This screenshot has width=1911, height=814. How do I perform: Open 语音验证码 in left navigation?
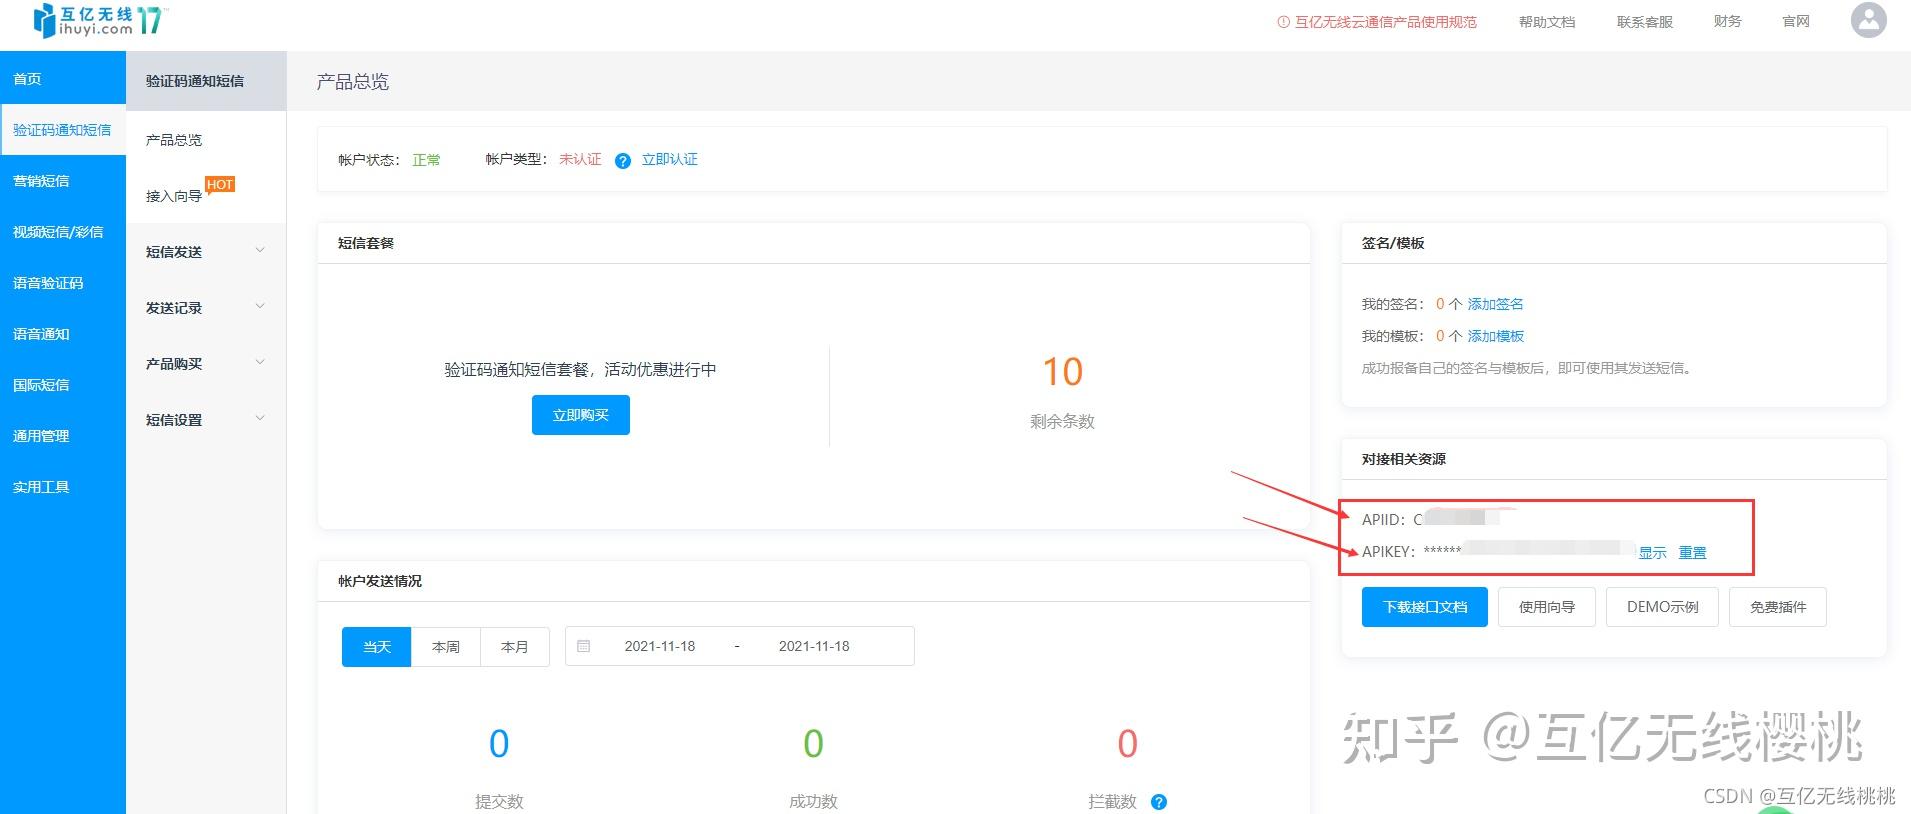(x=48, y=283)
